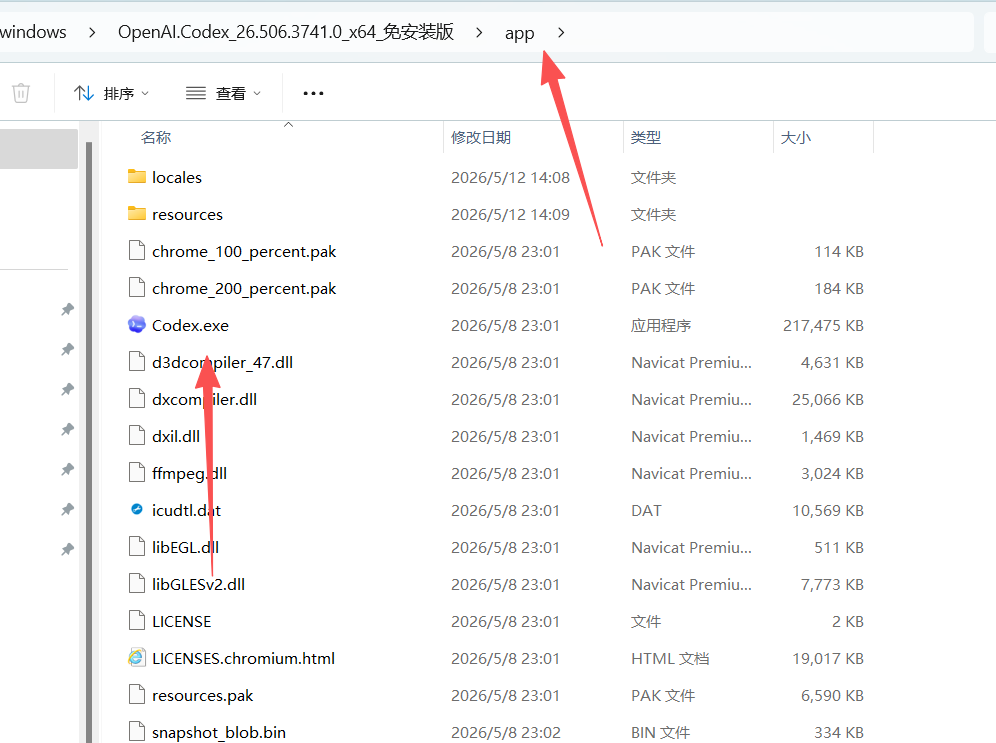Navigate to OpenAI.Codex_26.506.3741.0_x64 breadcrumb
This screenshot has height=743, width=996.
point(286,32)
